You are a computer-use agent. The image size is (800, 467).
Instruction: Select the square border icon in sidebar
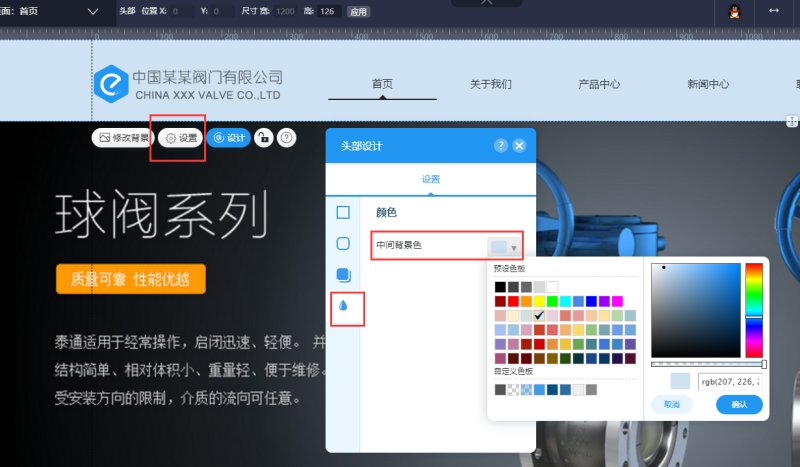pyautogui.click(x=343, y=212)
